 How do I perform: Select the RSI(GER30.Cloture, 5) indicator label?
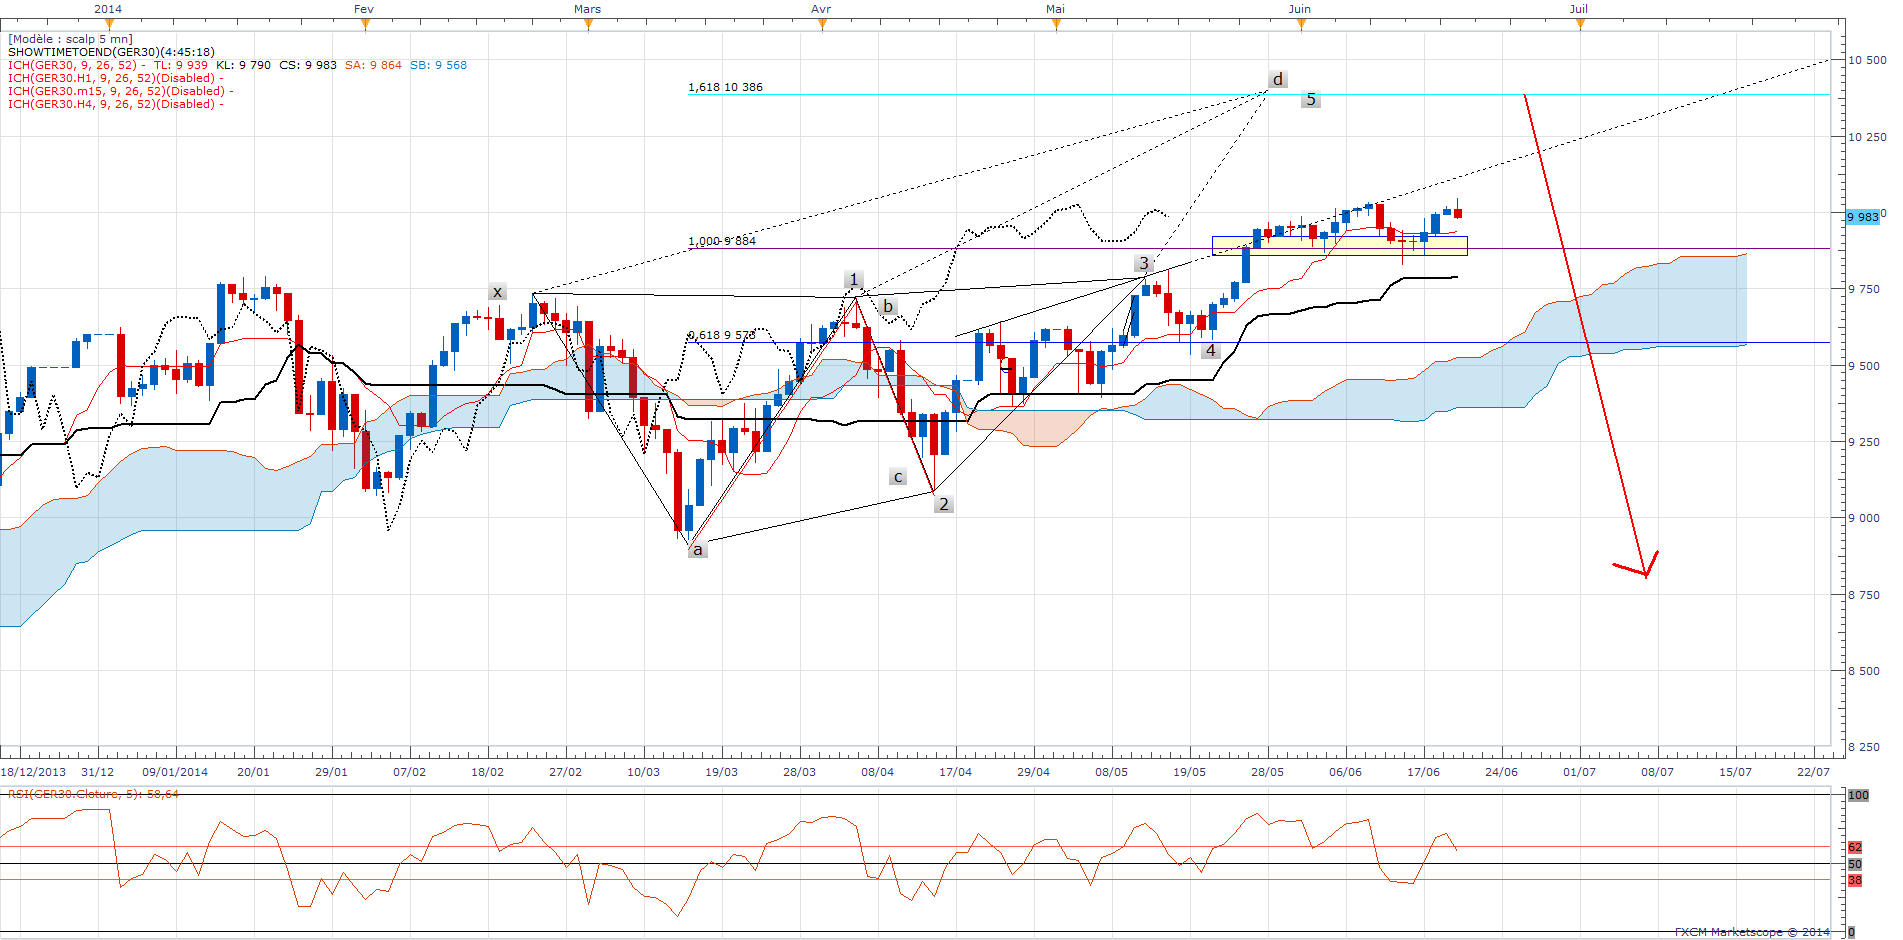[x=94, y=794]
